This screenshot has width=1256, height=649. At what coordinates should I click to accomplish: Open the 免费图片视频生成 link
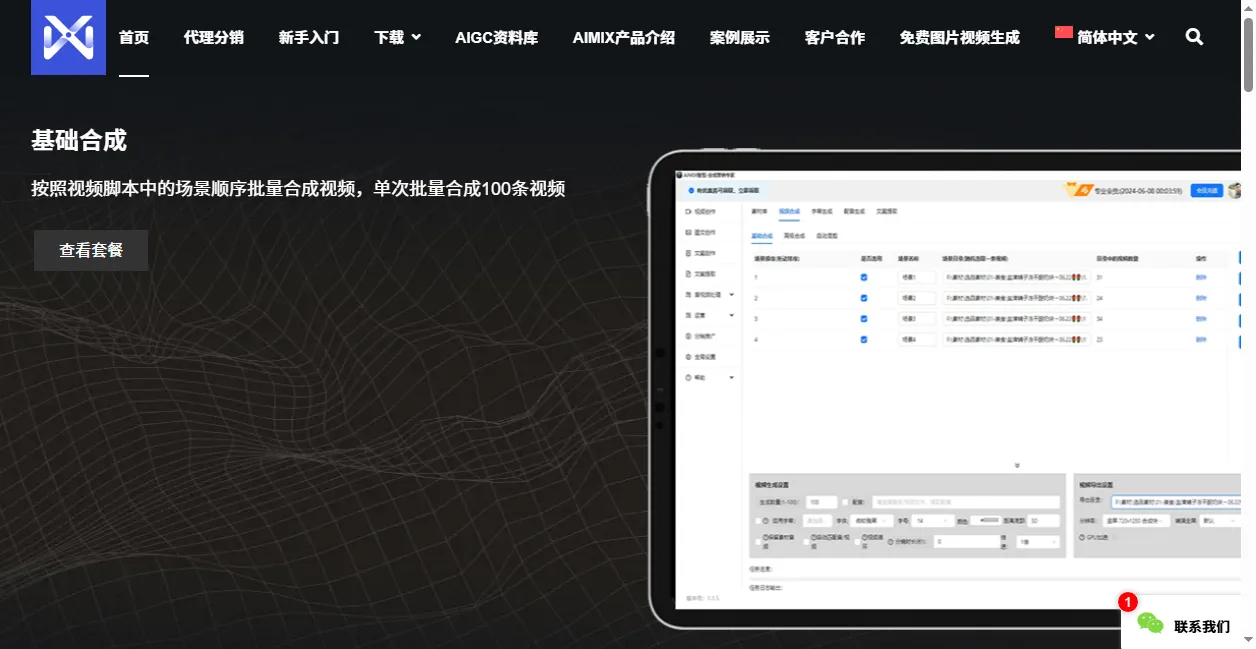pyautogui.click(x=959, y=37)
